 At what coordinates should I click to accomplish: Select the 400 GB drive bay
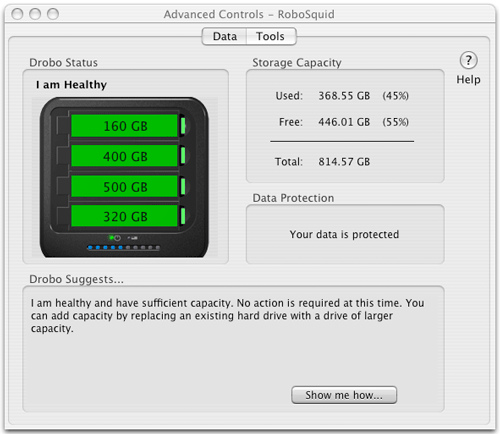click(x=125, y=156)
